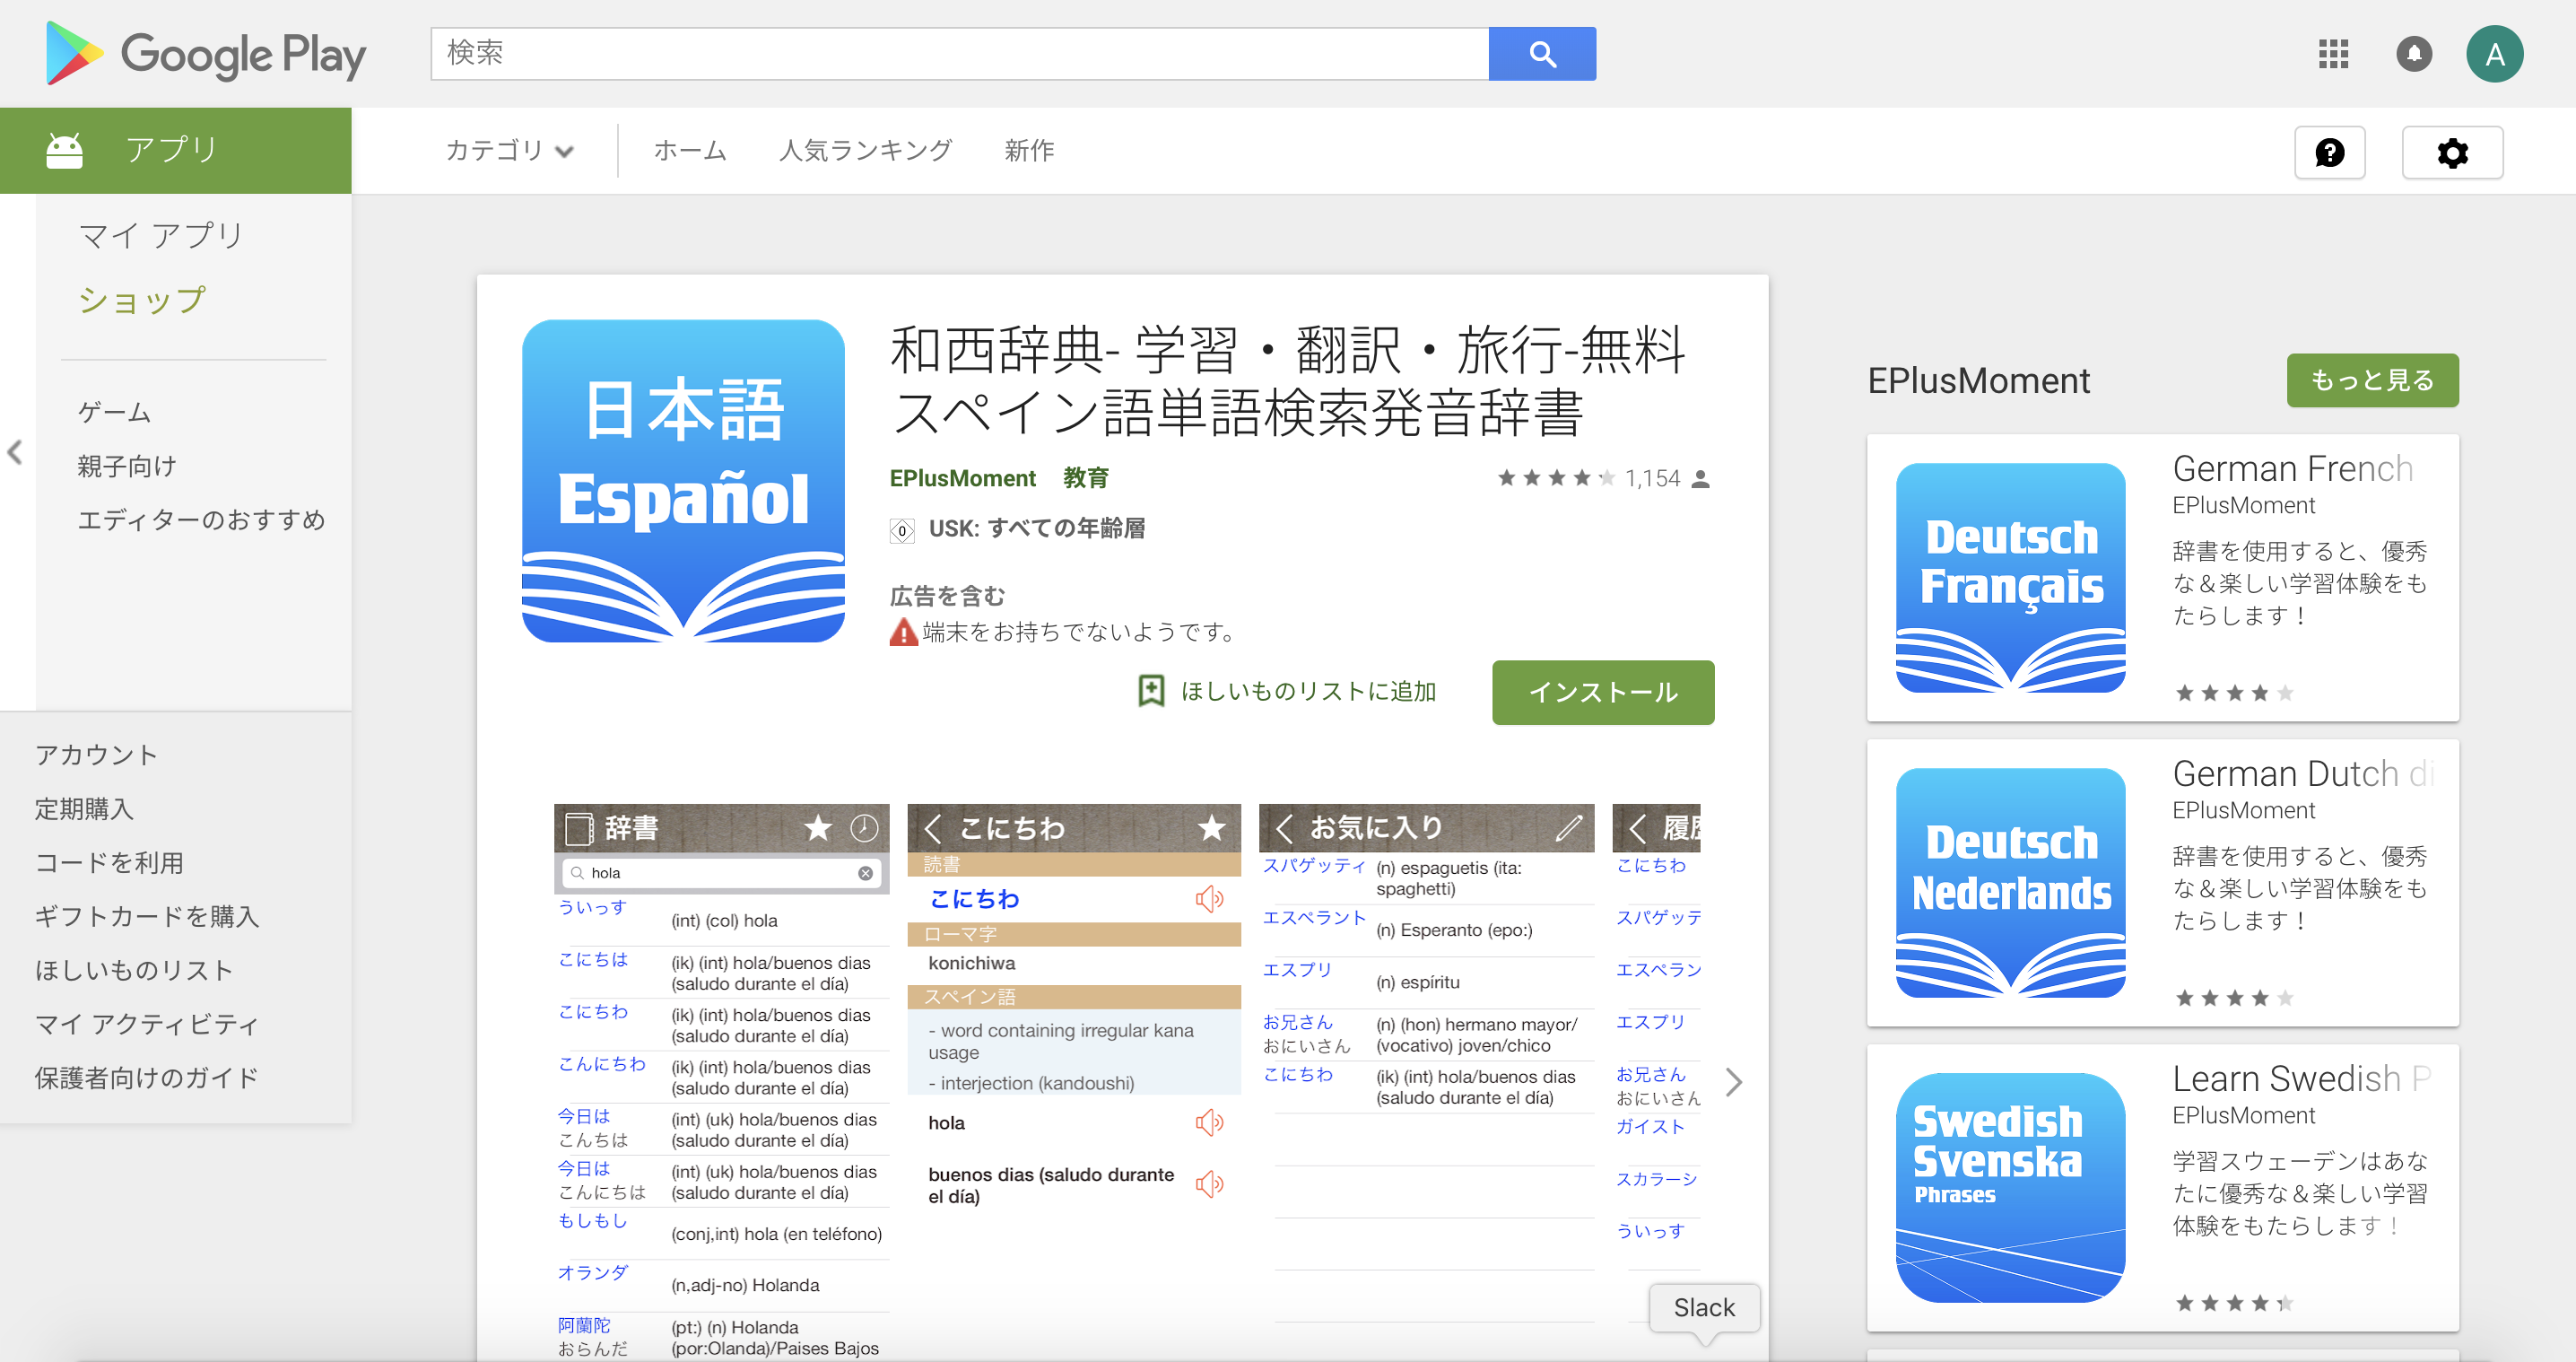2576x1362 pixels.
Task: Open the second screenshot titled こにちわ
Action: [1074, 1082]
